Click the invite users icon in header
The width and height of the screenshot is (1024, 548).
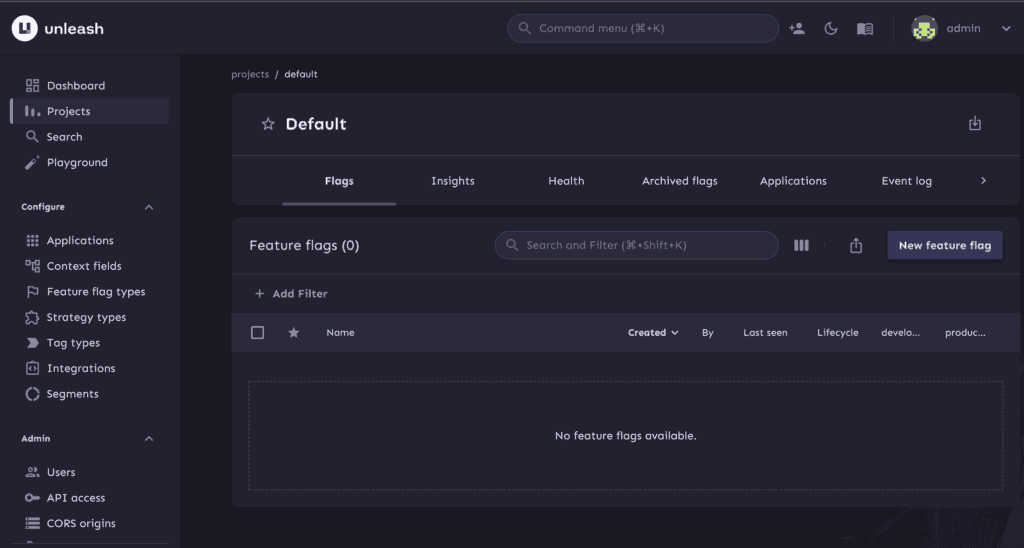[x=797, y=29]
